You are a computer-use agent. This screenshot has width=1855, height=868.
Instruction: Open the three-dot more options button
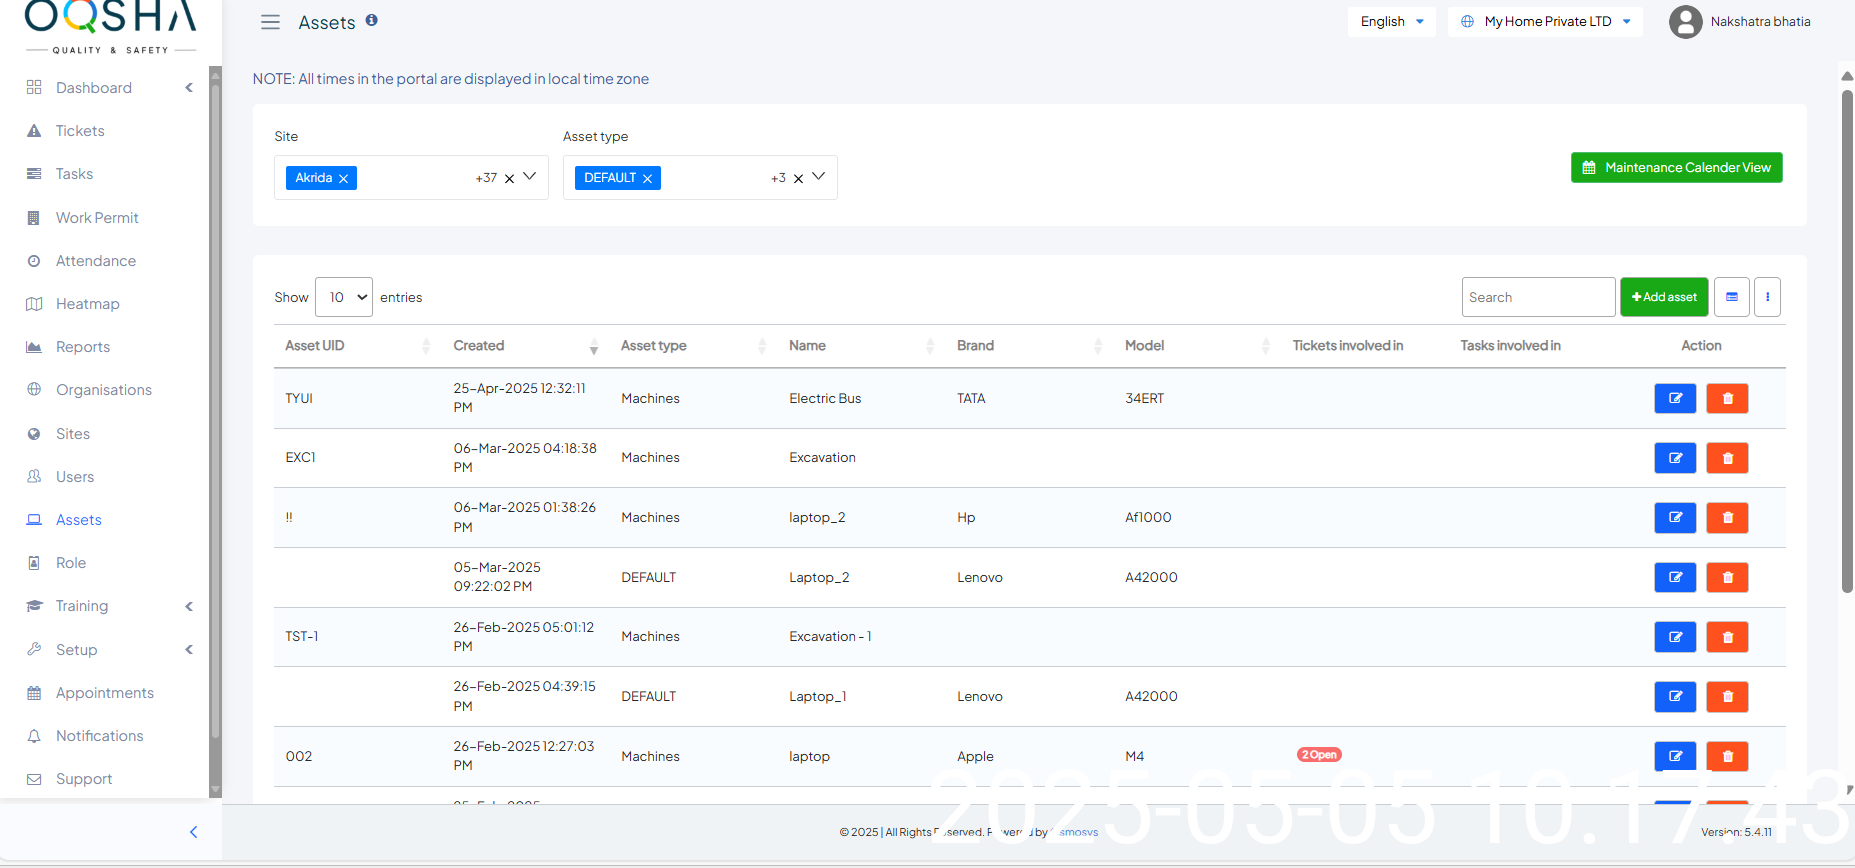click(1767, 297)
